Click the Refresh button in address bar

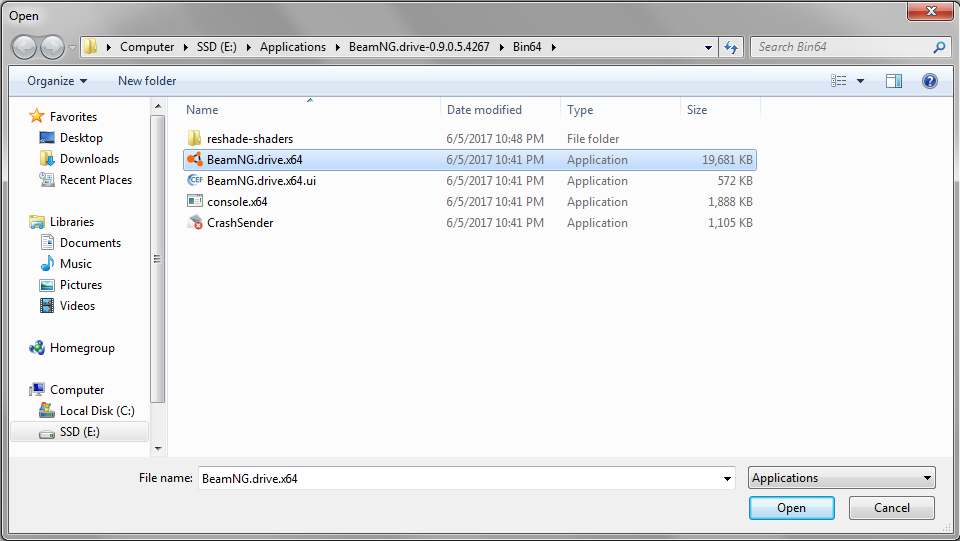731,47
